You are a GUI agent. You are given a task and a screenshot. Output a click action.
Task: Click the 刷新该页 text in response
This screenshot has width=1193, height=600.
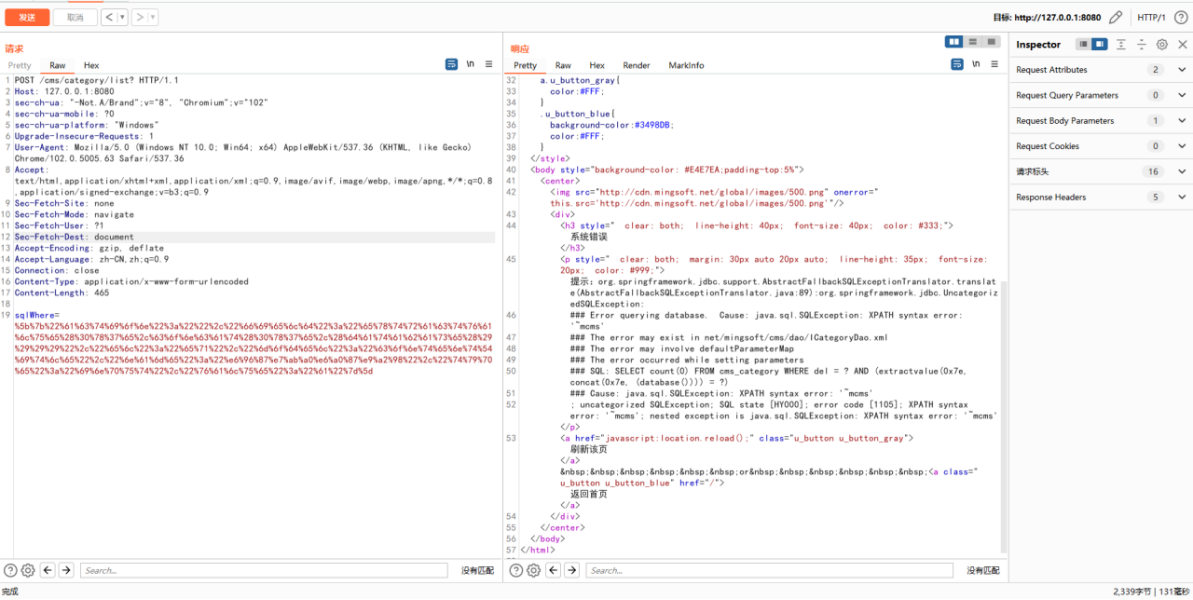(589, 449)
